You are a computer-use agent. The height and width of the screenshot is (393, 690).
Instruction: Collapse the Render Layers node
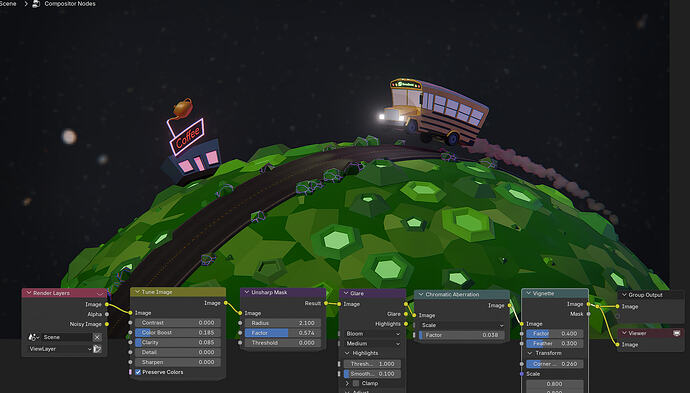click(x=29, y=293)
